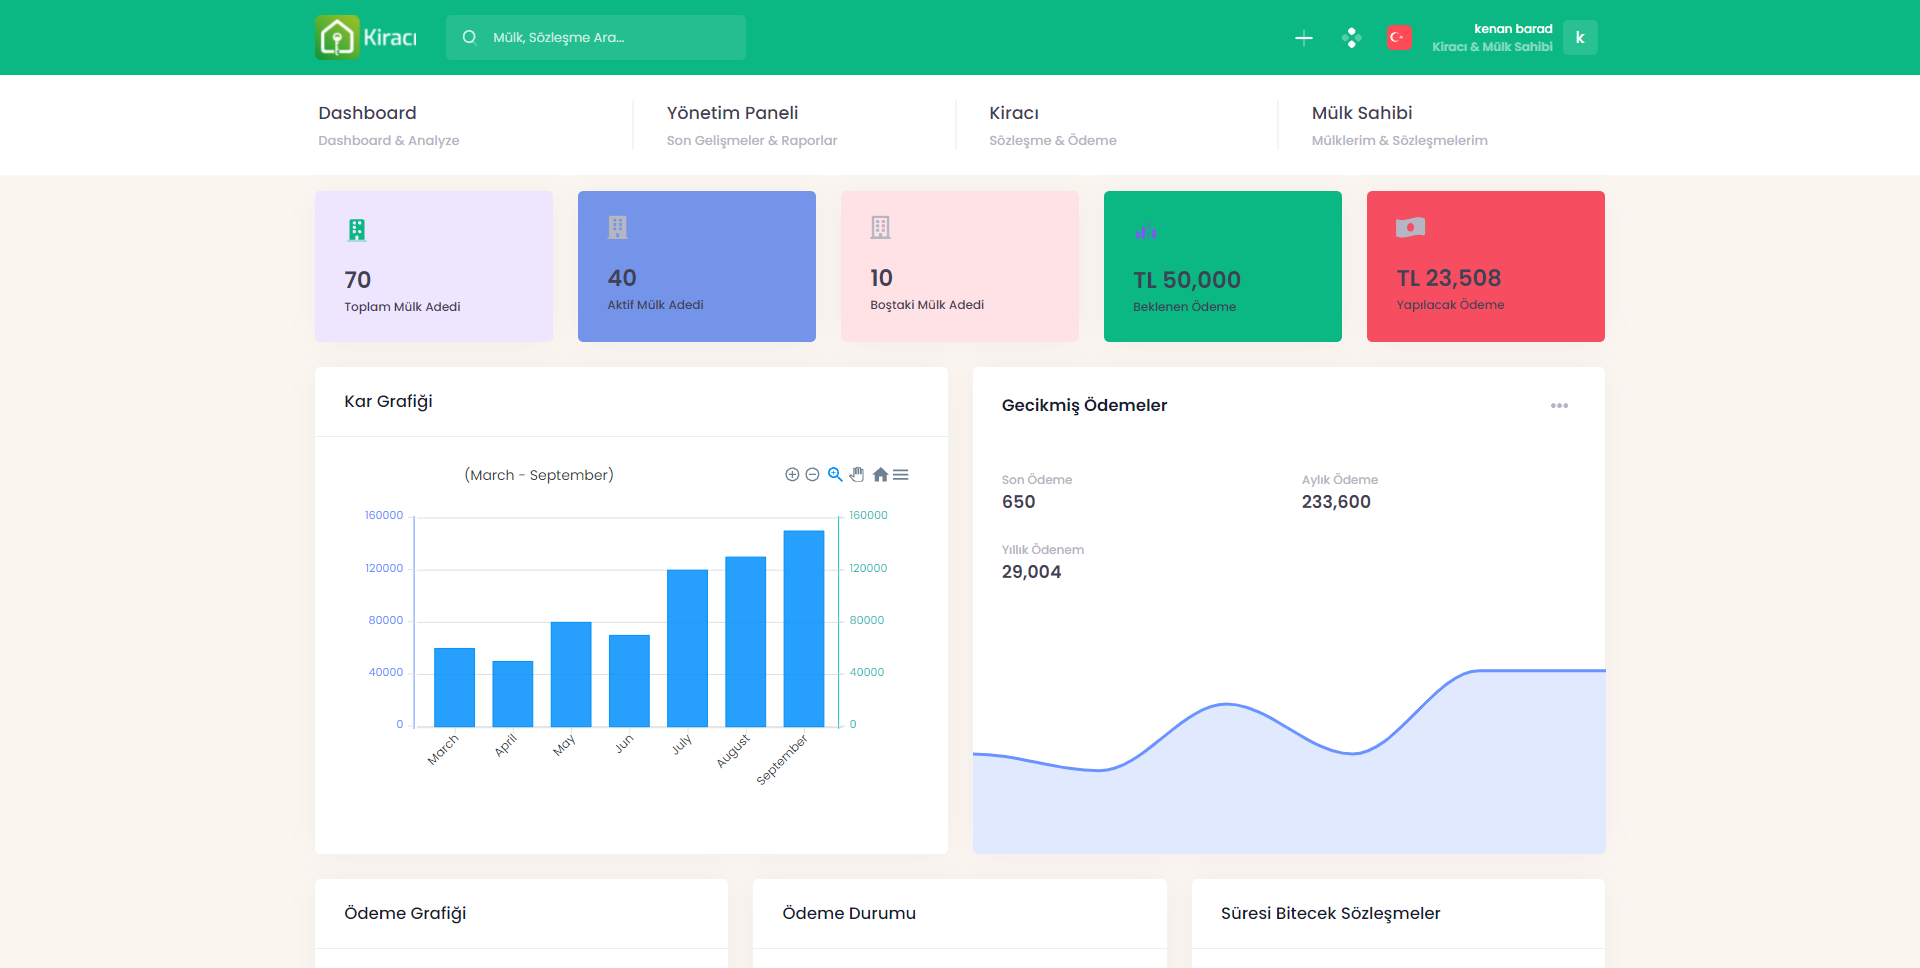Activate the hand panning tool
1920x968 pixels.
tap(857, 475)
